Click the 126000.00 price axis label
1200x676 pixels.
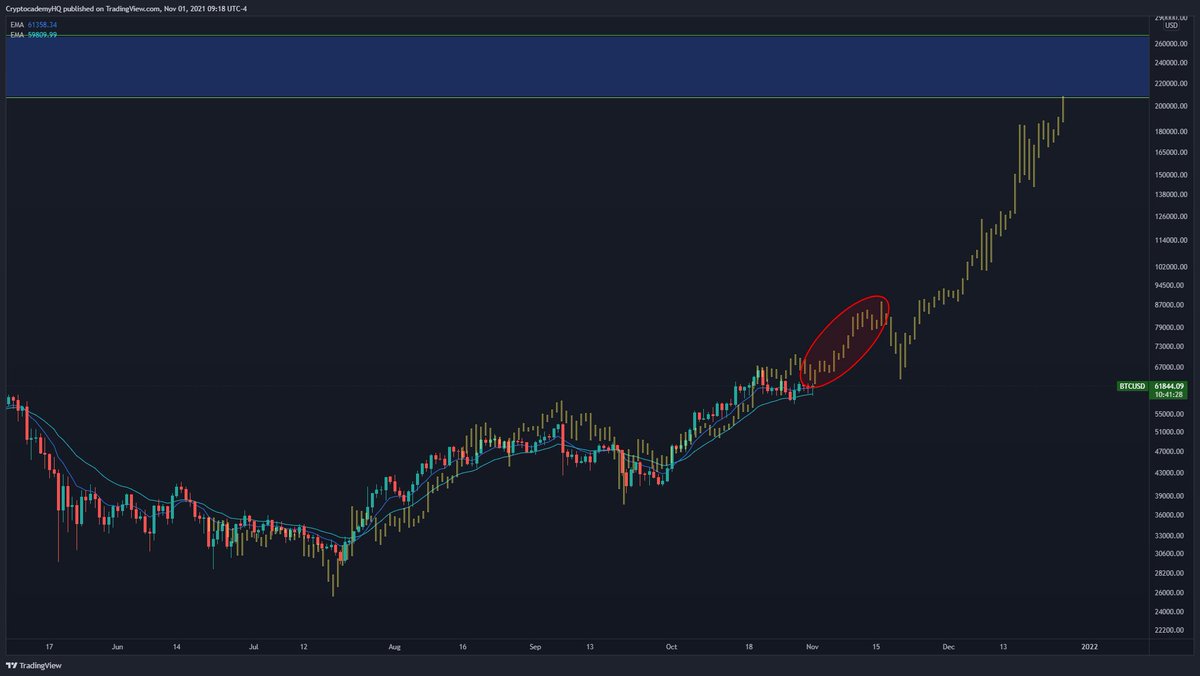(x=1170, y=216)
